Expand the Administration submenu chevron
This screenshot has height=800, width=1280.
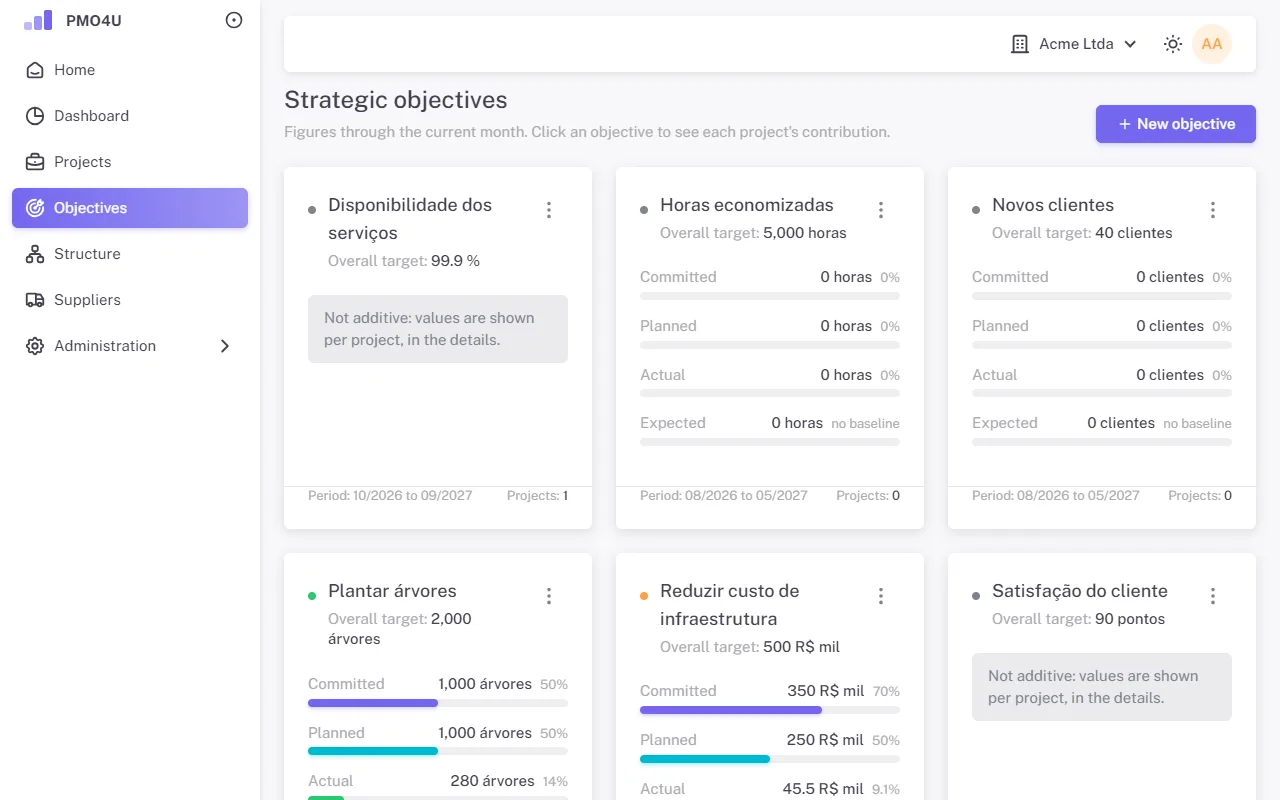click(x=225, y=346)
